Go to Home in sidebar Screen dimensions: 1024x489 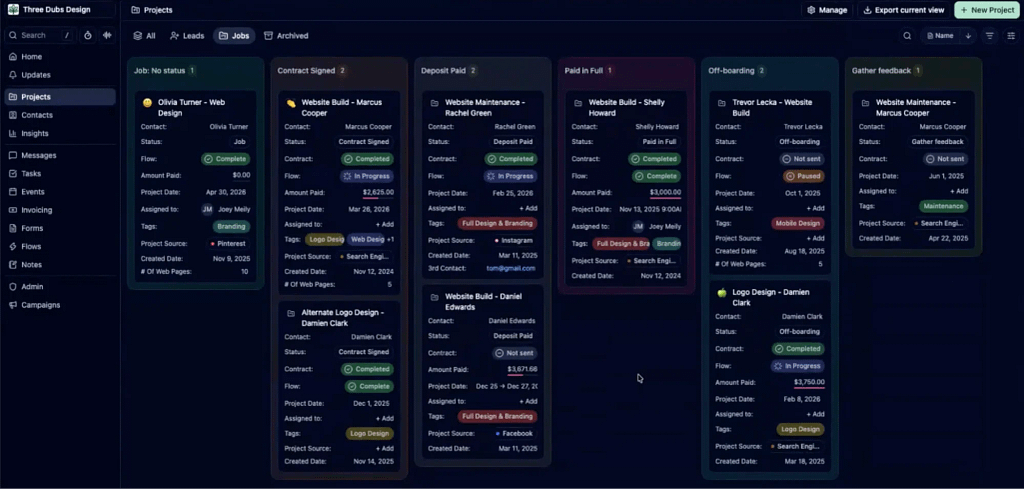(60, 57)
